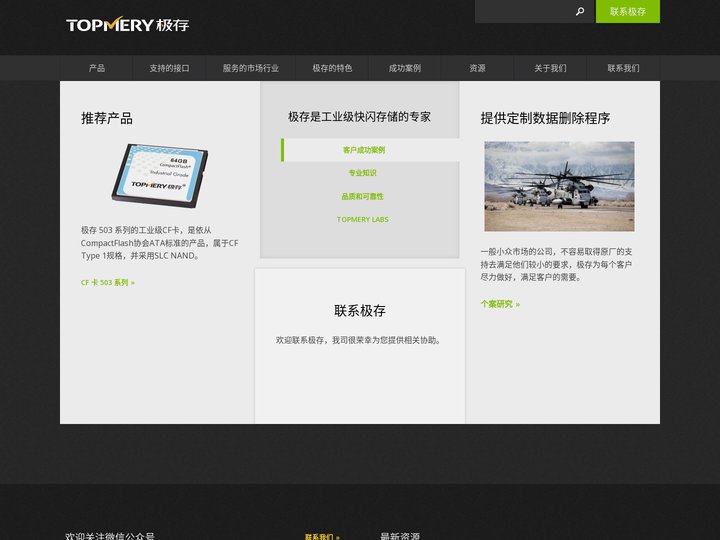This screenshot has height=540, width=720.
Task: Click the 一般小众市场的公司 paragraph text
Action: (x=556, y=264)
